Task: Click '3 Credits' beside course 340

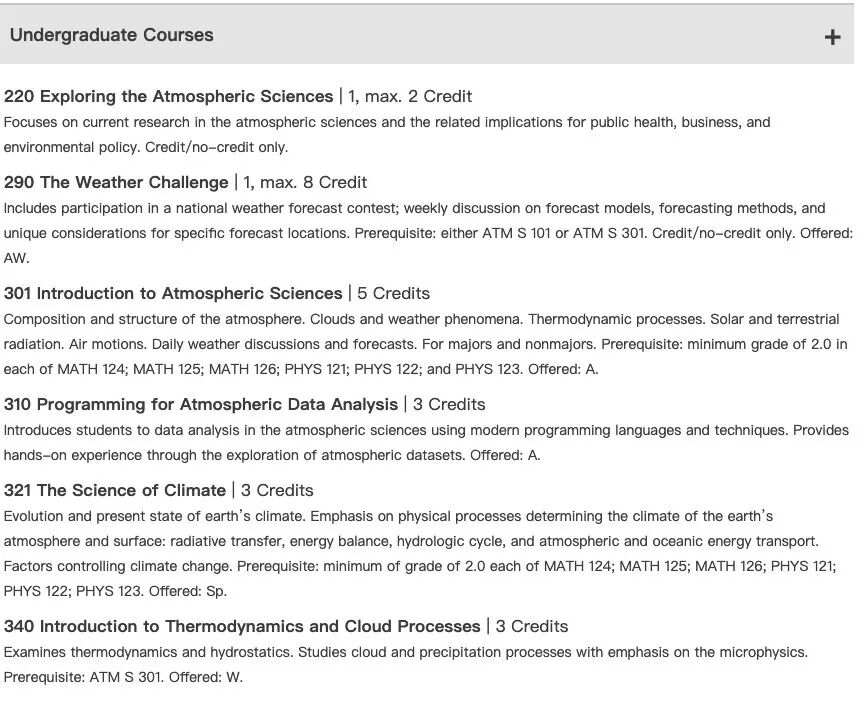Action: (x=532, y=626)
